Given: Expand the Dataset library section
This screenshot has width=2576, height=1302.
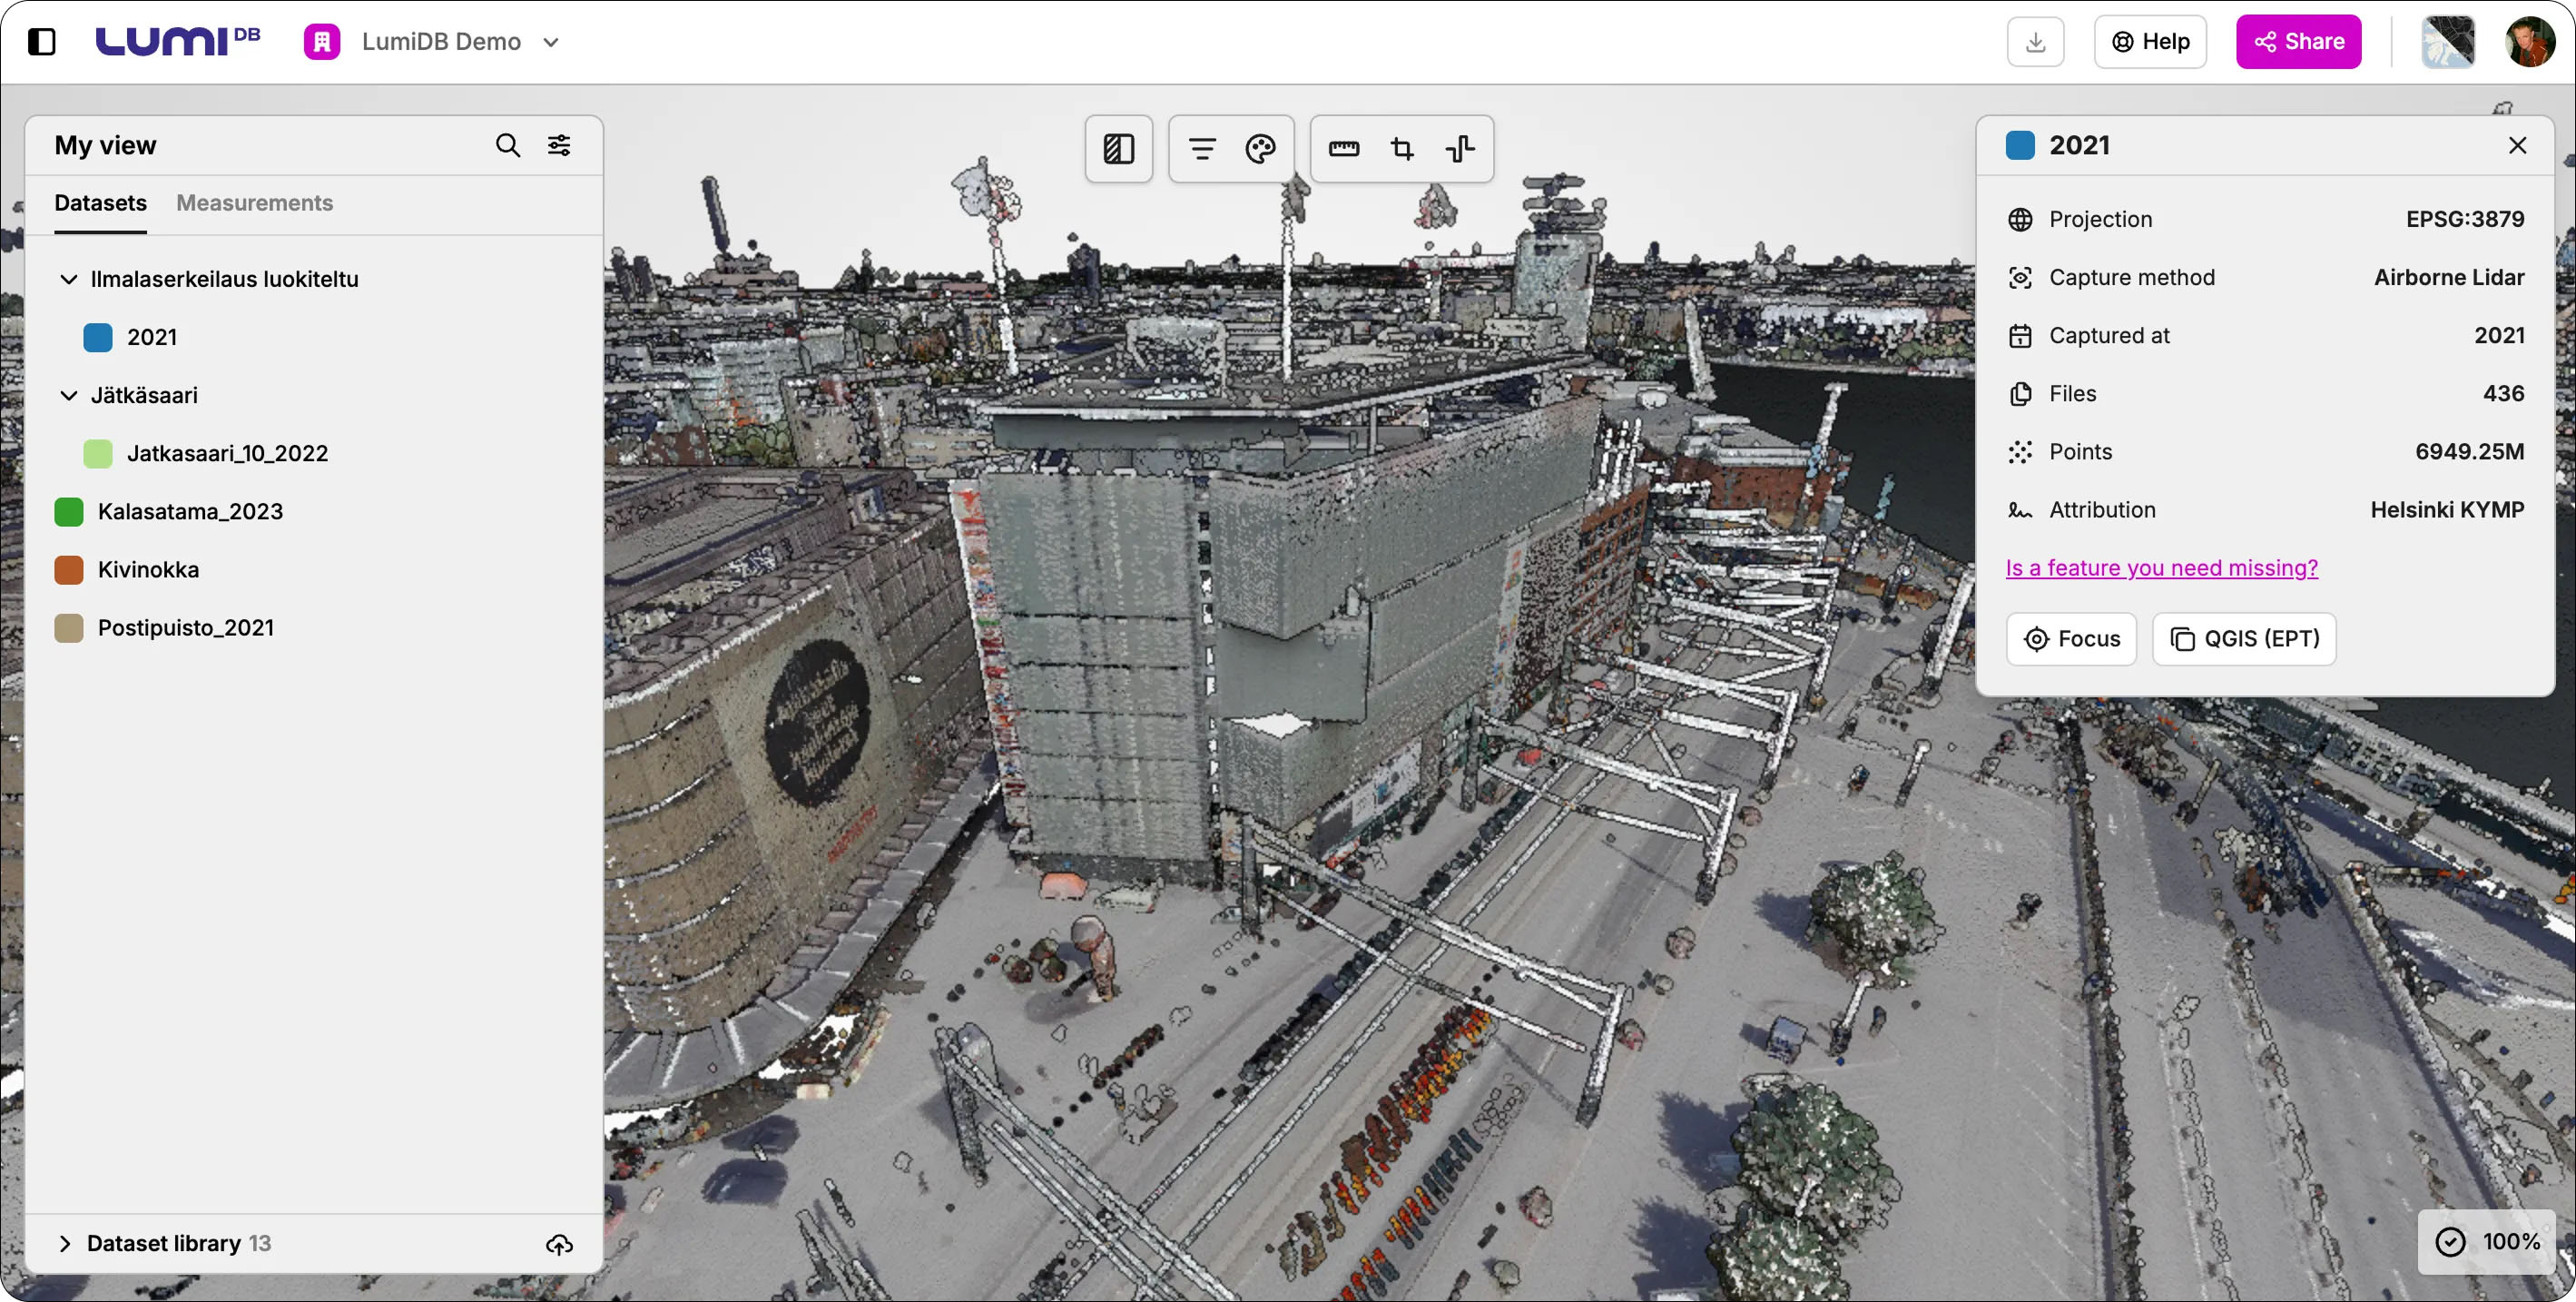Looking at the screenshot, I should [x=65, y=1243].
